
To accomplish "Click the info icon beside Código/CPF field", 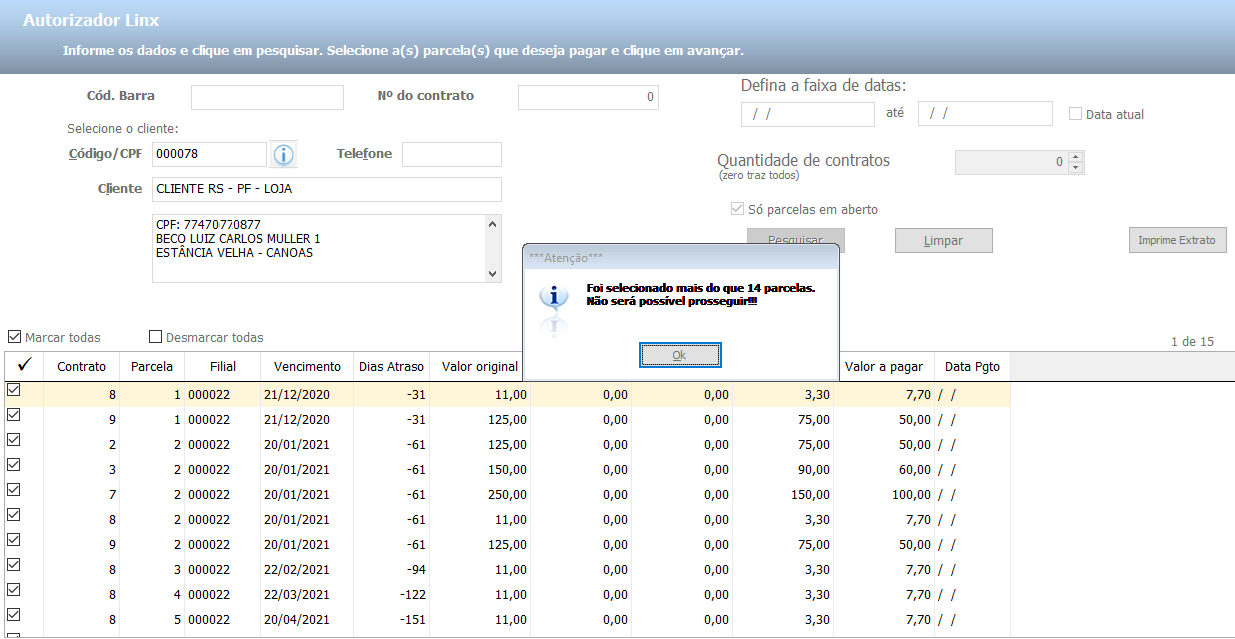I will point(284,154).
